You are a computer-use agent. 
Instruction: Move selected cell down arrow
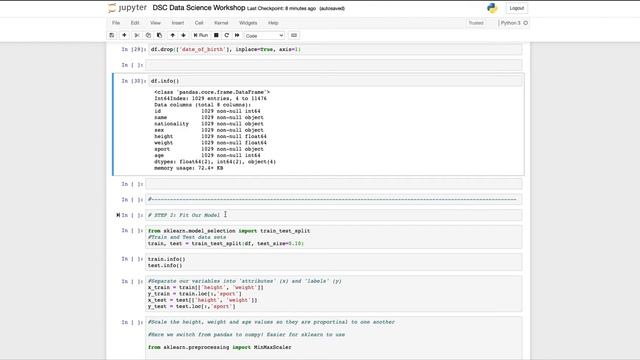[183, 36]
